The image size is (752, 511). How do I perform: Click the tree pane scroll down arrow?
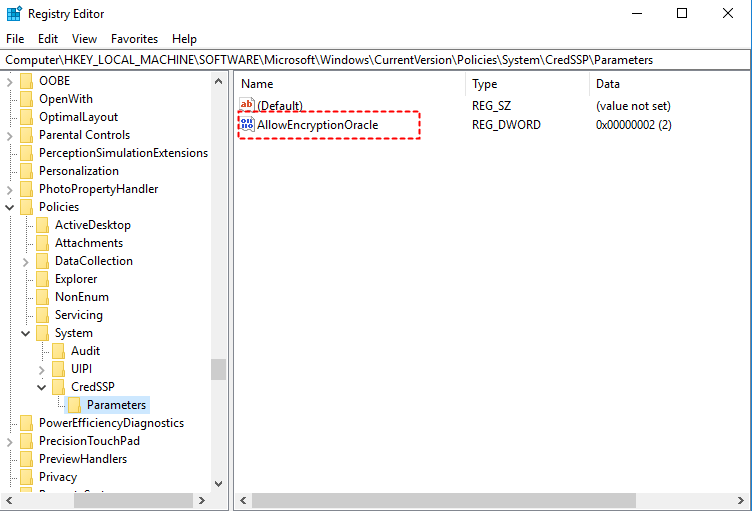tap(218, 484)
